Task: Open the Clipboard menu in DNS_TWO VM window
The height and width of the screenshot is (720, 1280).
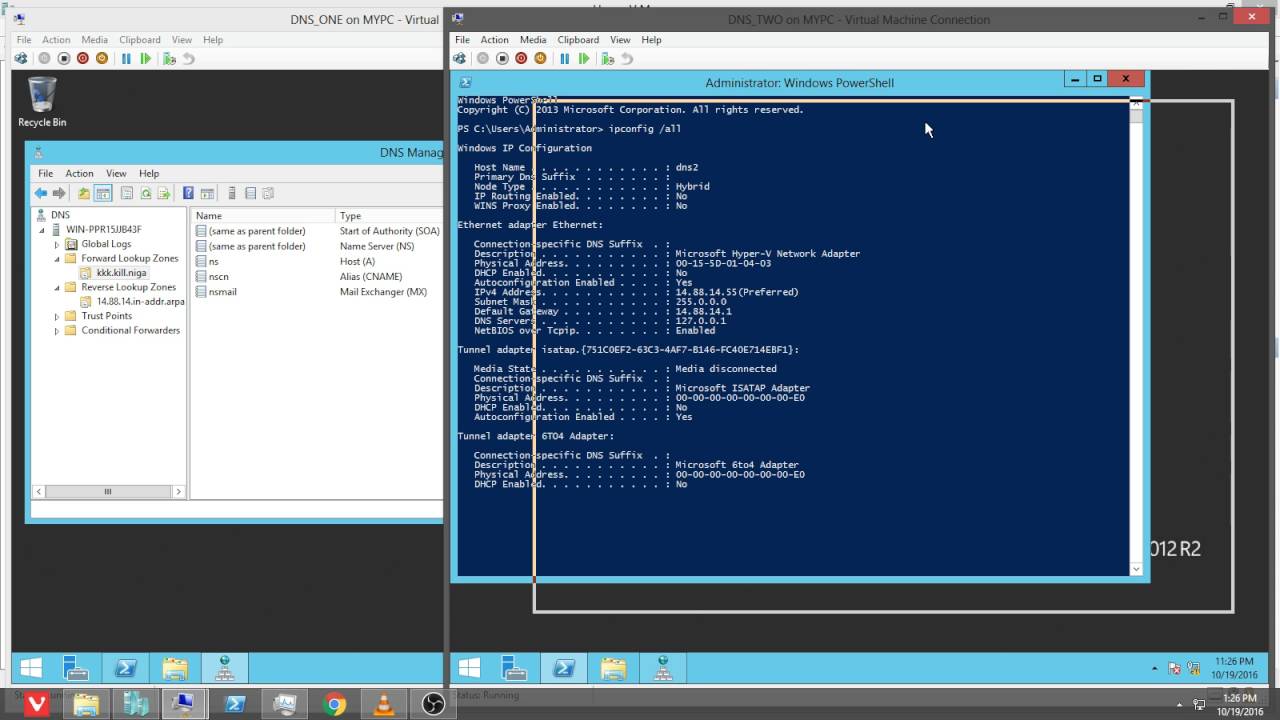Action: coord(578,40)
